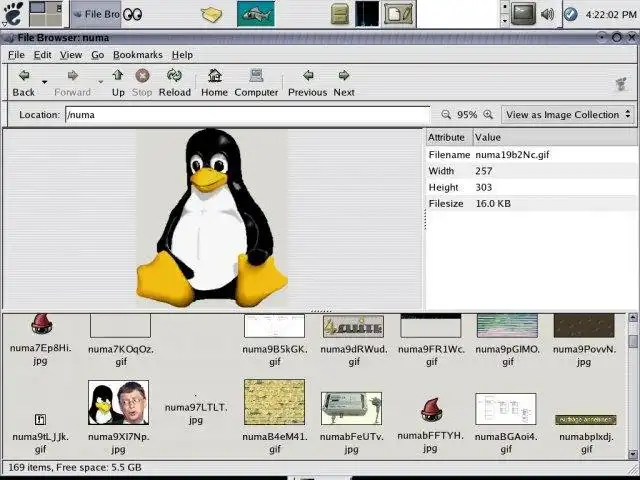Select the Filesize 16.0 KB row
Screen dimensions: 640x480
click(x=531, y=203)
